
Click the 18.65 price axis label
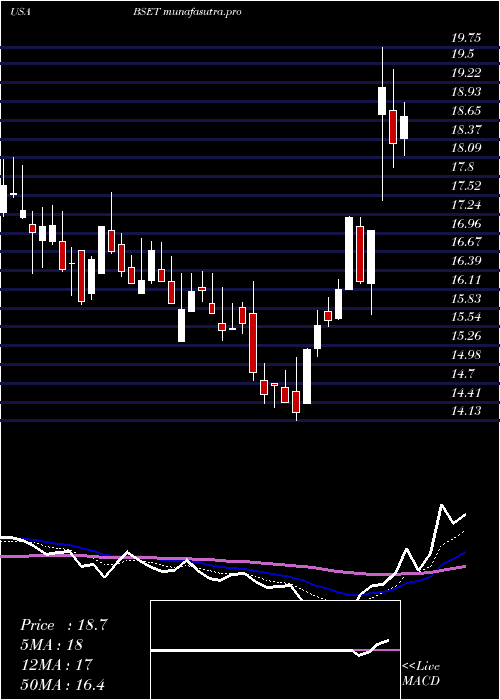click(466, 111)
